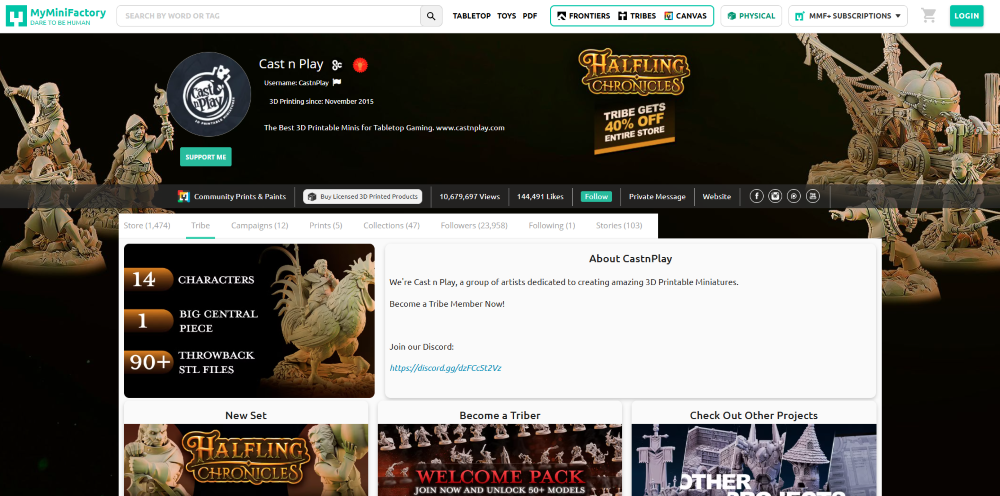Open the Stories (103) tab
This screenshot has height=496, width=1000.
pos(619,226)
